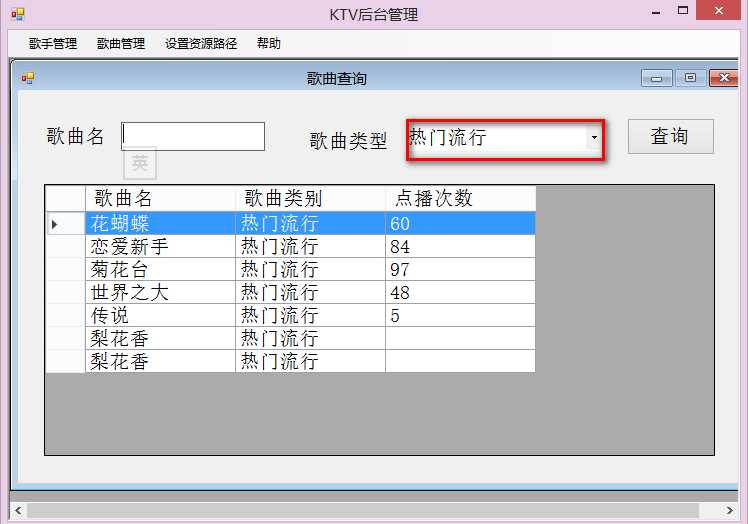Click the play count 5 cell
This screenshot has height=524, width=748.
tap(460, 315)
